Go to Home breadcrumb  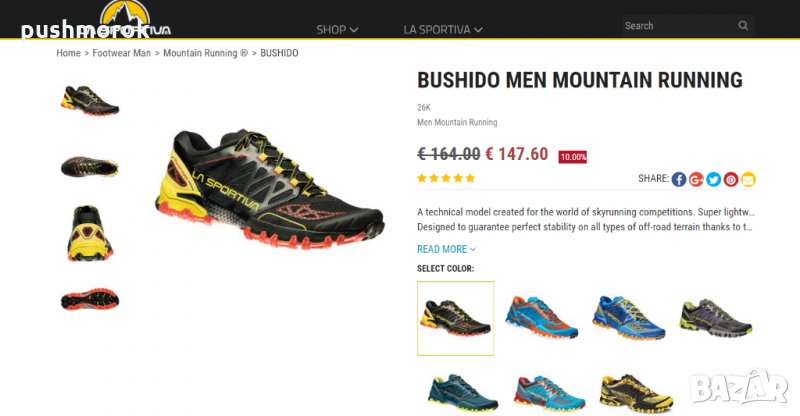pyautogui.click(x=68, y=53)
